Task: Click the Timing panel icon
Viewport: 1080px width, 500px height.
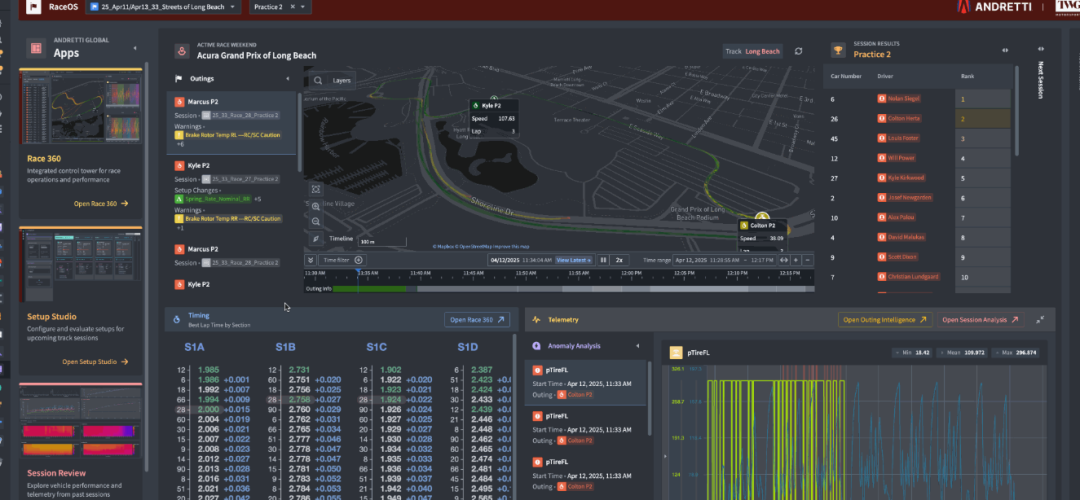Action: coord(176,320)
